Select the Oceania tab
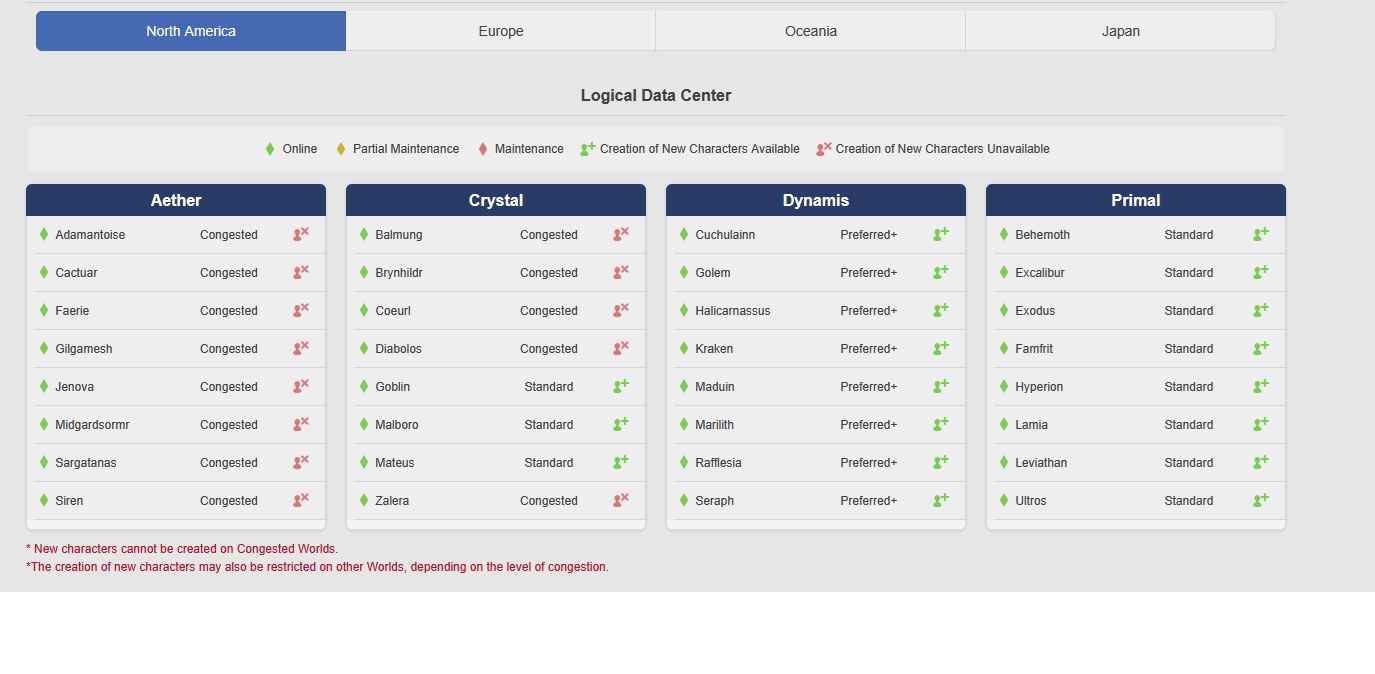The image size is (1375, 674). click(x=811, y=31)
